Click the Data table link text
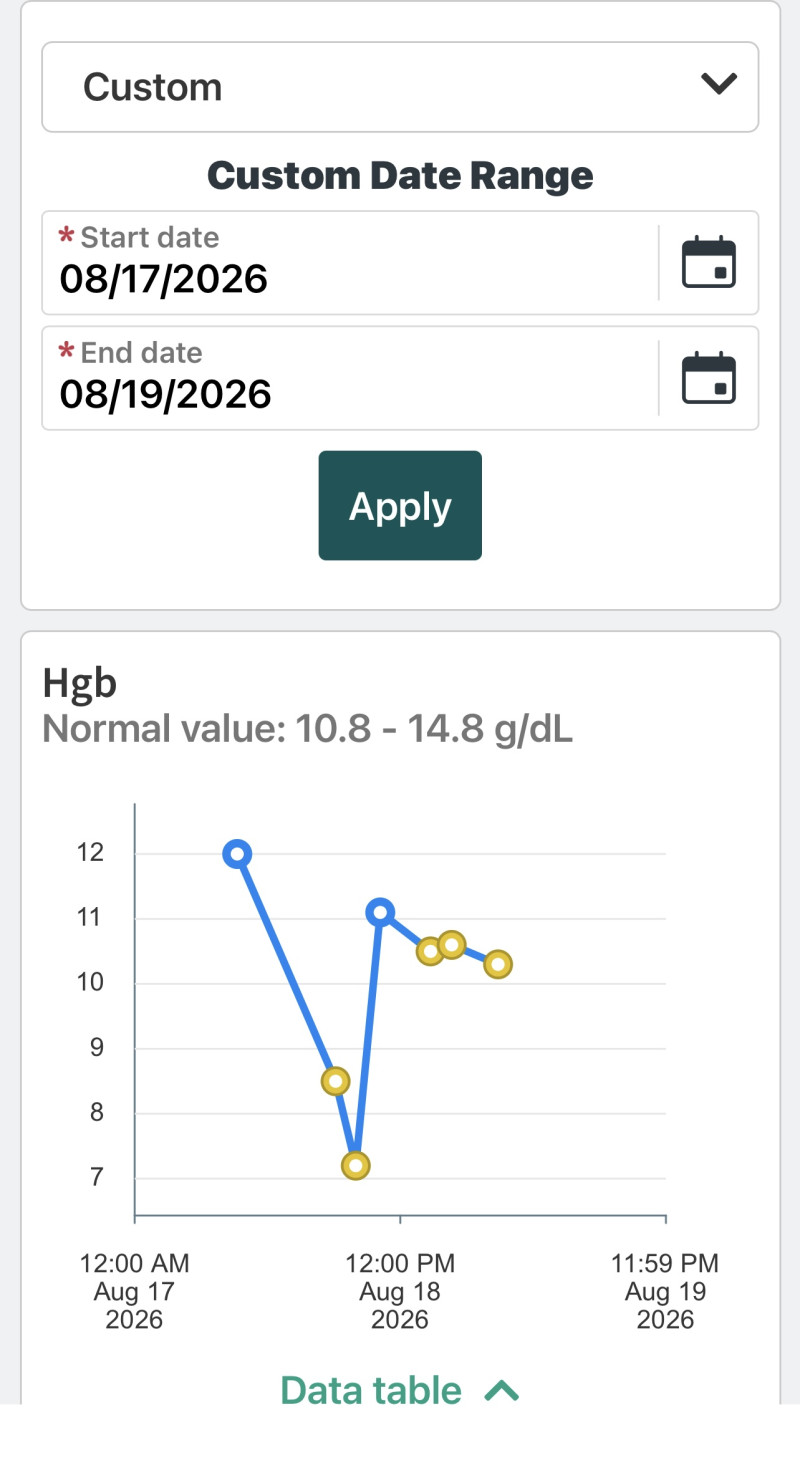This screenshot has width=800, height=1468. pos(371,1390)
